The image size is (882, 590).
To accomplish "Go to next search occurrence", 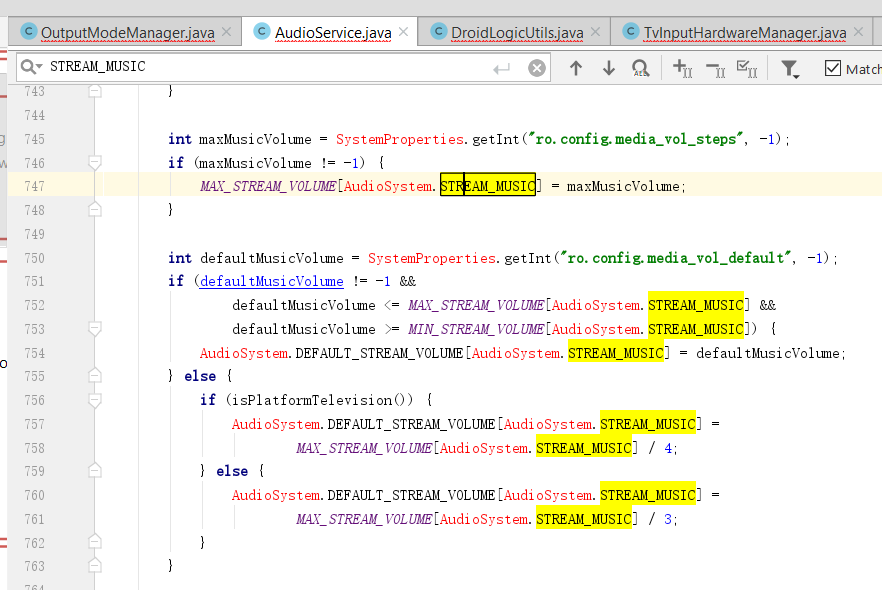I will point(609,68).
